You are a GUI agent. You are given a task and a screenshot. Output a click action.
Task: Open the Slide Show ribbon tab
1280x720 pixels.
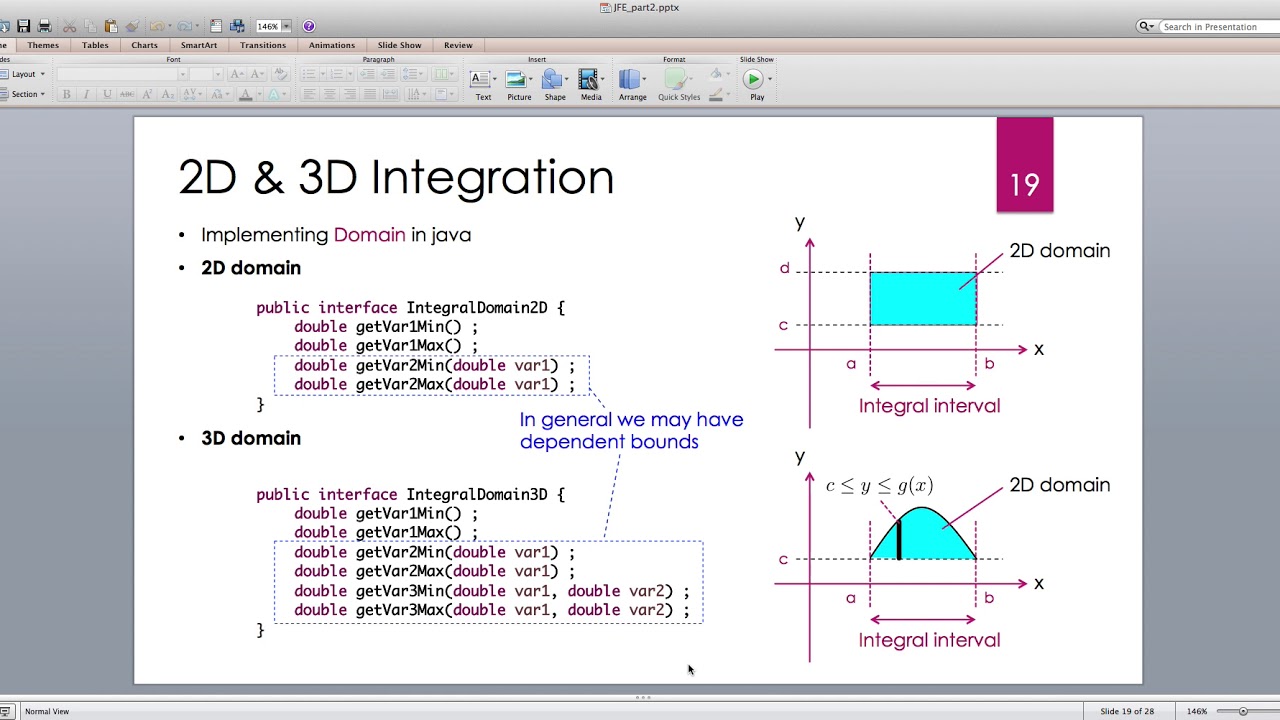coord(399,45)
